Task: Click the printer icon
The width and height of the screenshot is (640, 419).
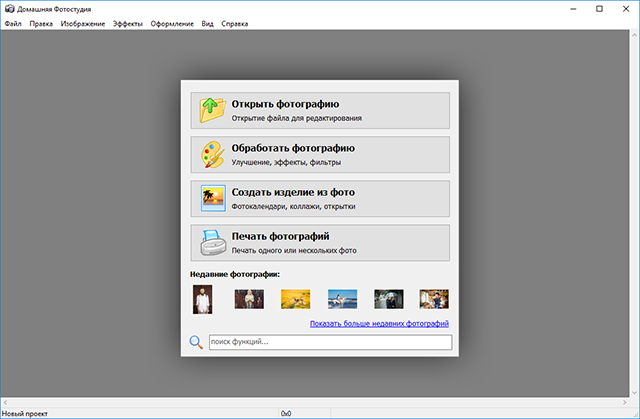Action: [x=213, y=242]
